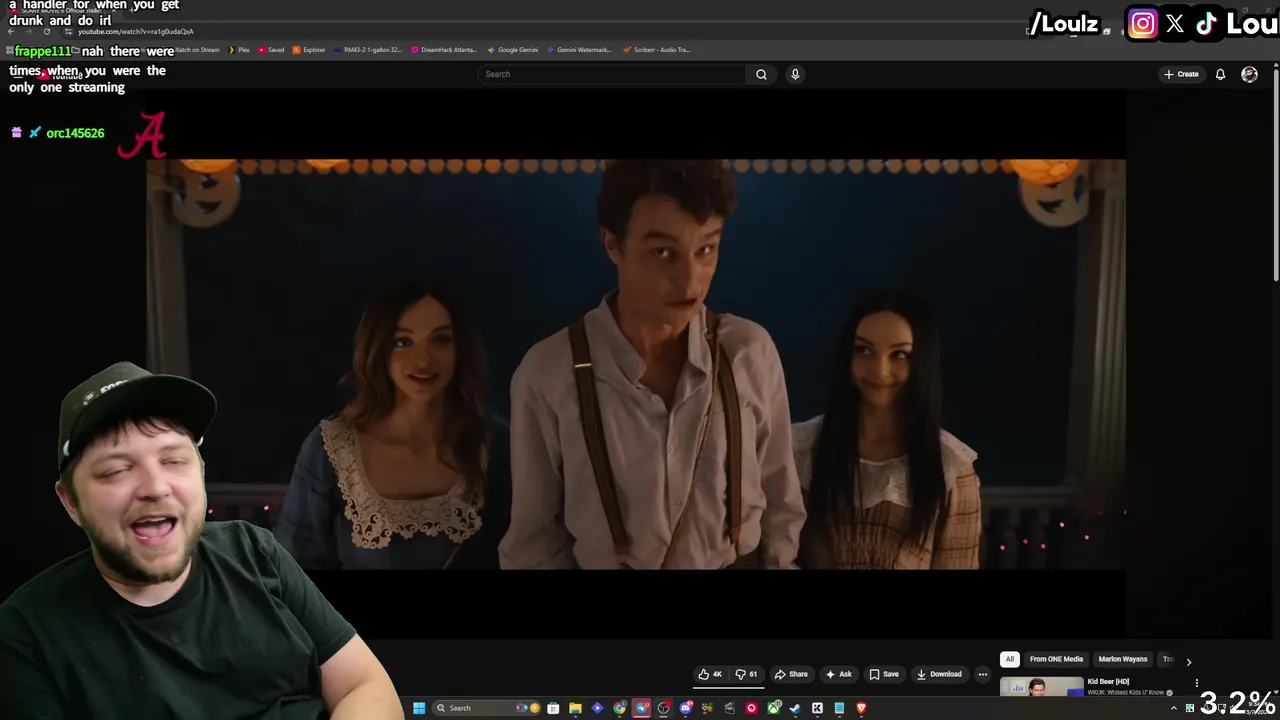
Task: Open the Microsoft Store taskbar icon
Action: [x=553, y=708]
